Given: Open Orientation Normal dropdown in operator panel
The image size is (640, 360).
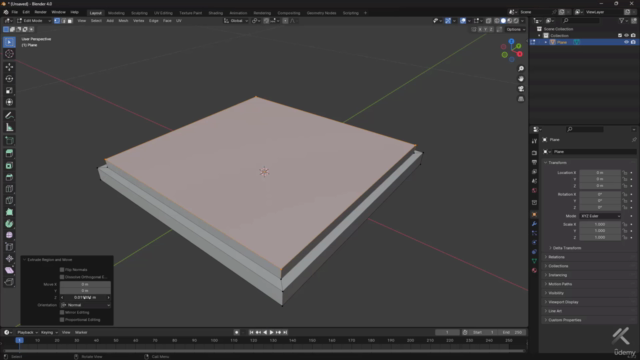Looking at the screenshot, I should pyautogui.click(x=85, y=305).
